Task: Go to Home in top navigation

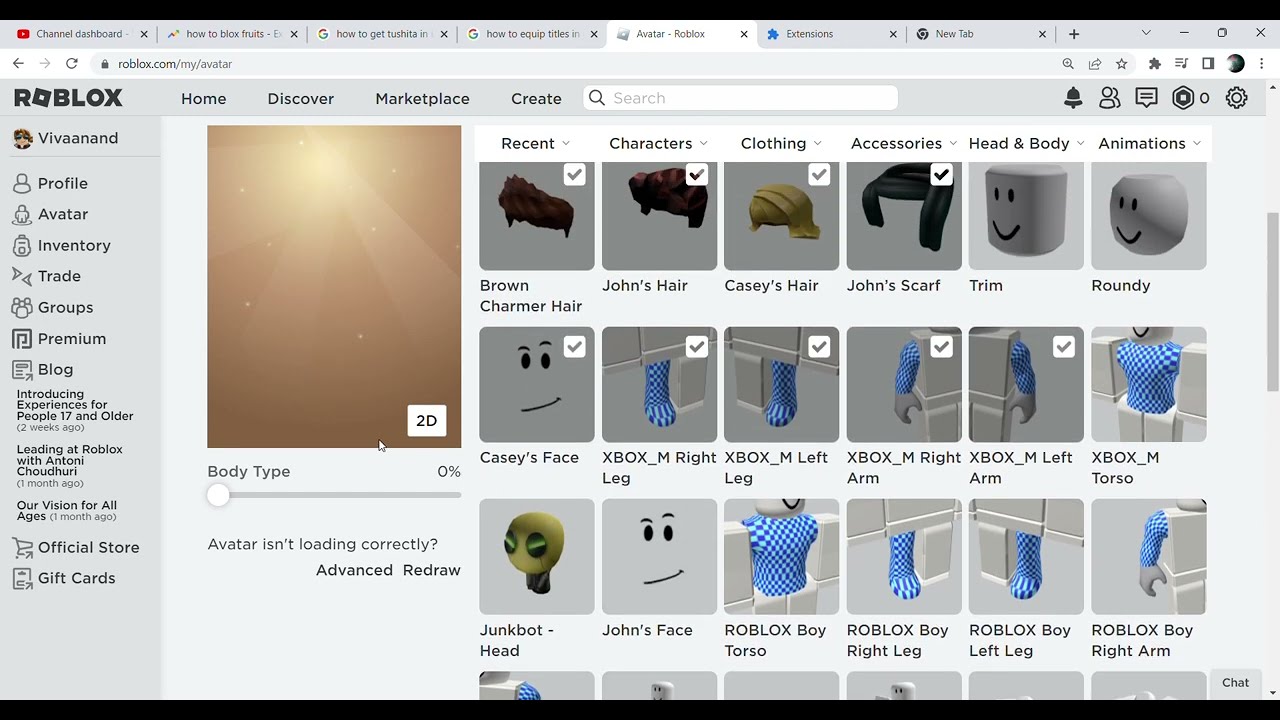Action: point(204,98)
